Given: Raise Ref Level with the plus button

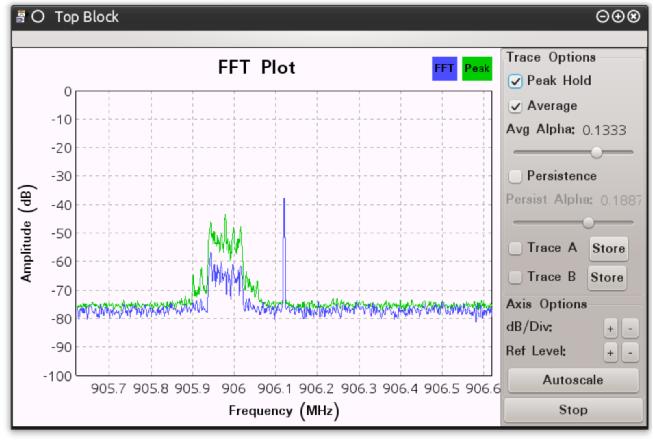Looking at the screenshot, I should (x=611, y=353).
